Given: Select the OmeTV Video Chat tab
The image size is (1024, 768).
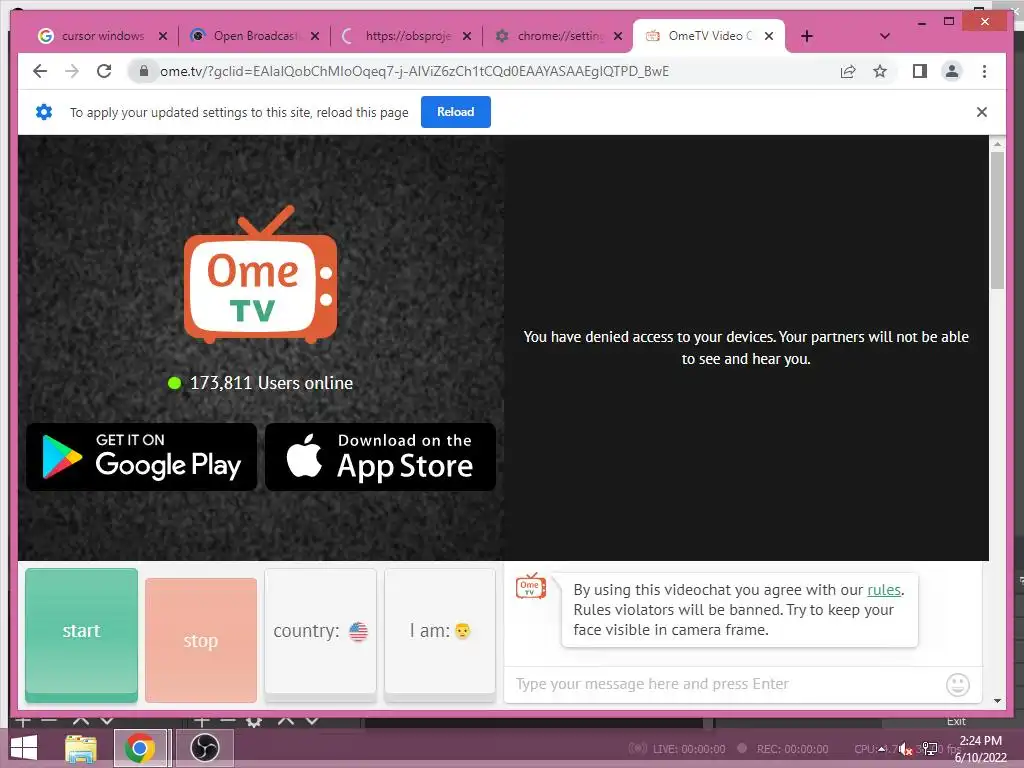Looking at the screenshot, I should [709, 36].
